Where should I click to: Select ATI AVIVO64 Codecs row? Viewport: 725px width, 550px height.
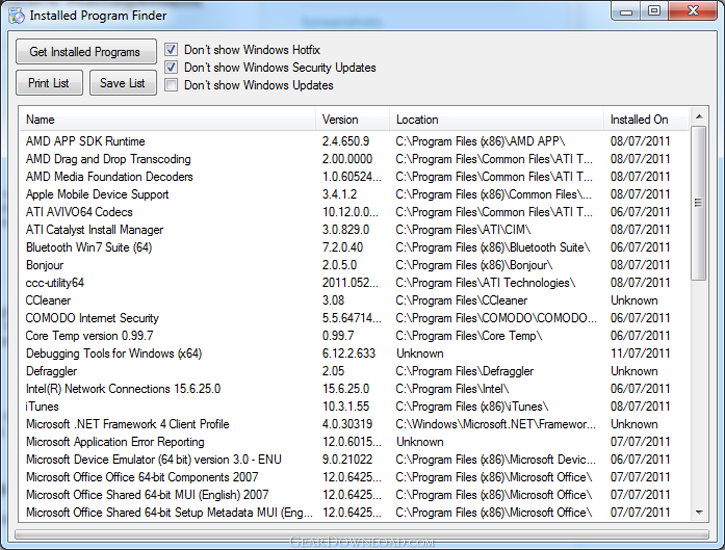tap(355, 212)
